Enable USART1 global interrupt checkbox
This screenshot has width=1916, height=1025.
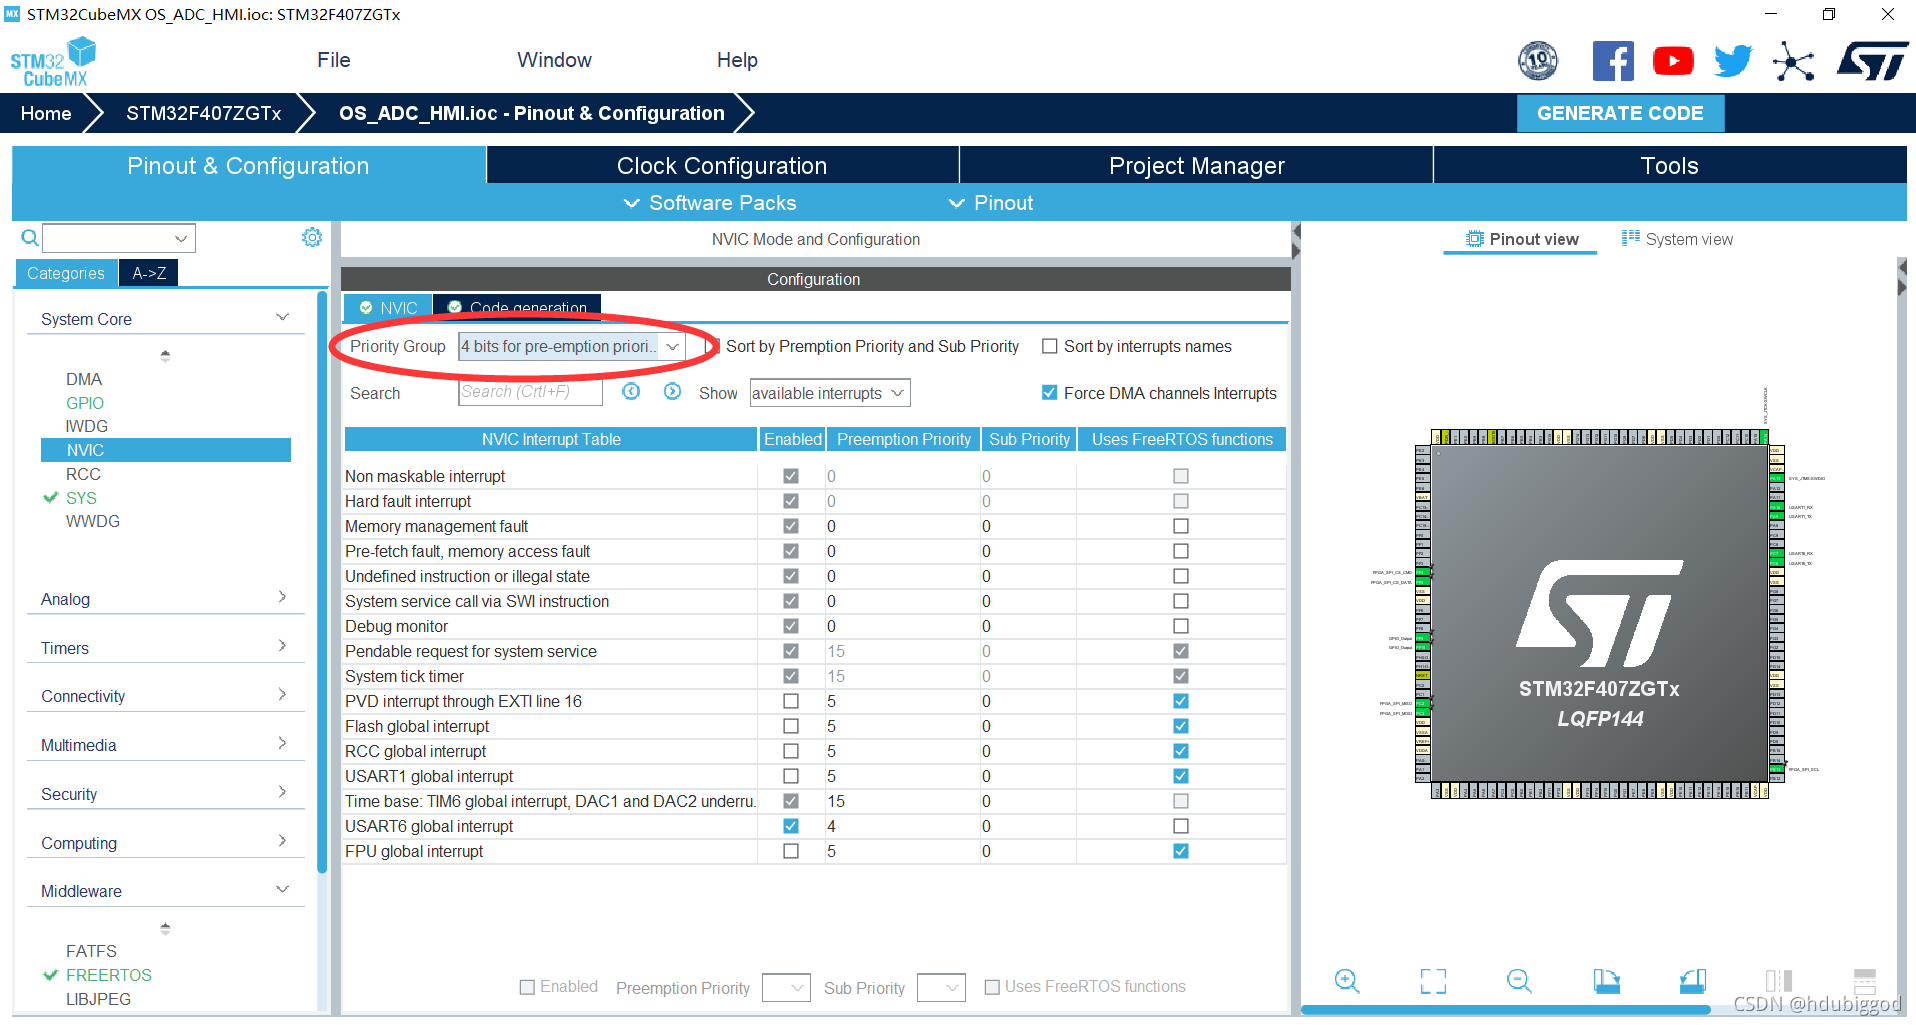point(791,776)
